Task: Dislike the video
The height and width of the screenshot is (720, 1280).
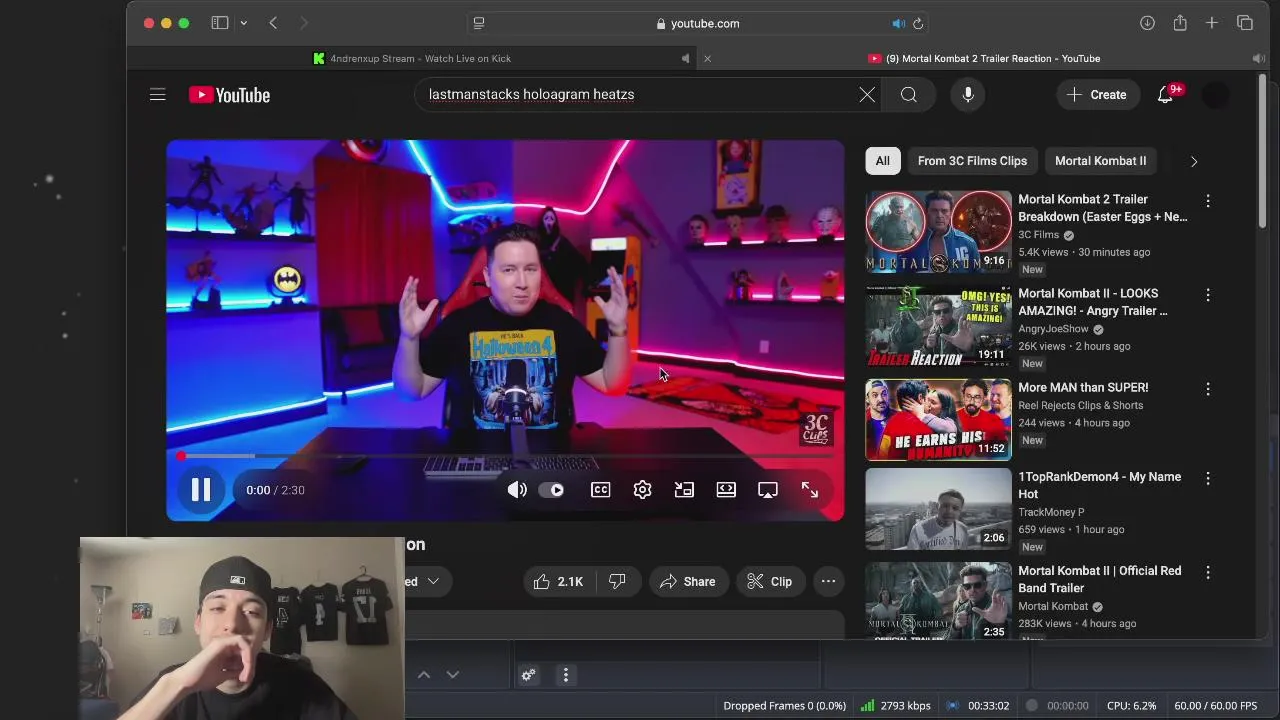Action: click(617, 581)
